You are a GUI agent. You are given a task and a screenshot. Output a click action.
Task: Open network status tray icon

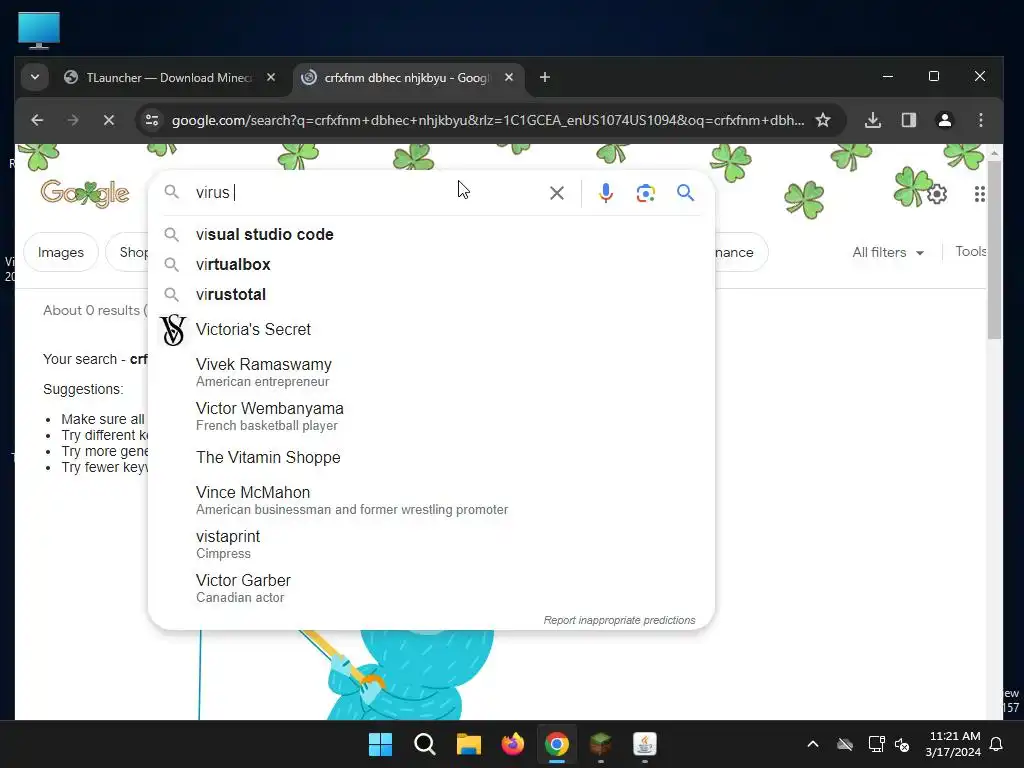tap(876, 744)
